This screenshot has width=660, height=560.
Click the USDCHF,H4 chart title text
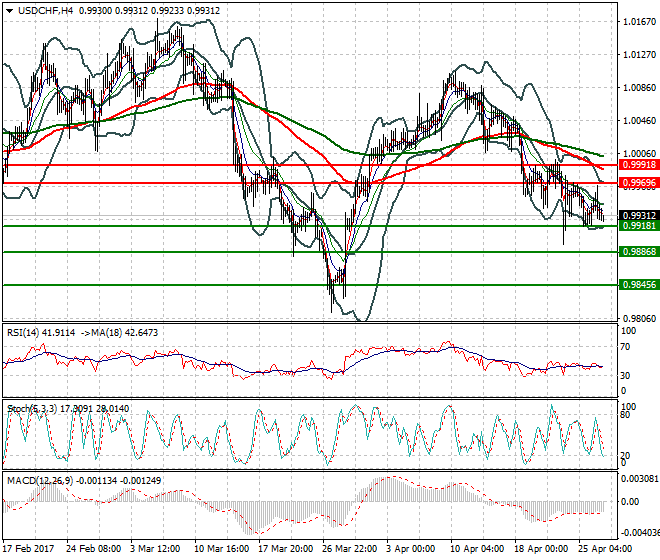coord(45,11)
